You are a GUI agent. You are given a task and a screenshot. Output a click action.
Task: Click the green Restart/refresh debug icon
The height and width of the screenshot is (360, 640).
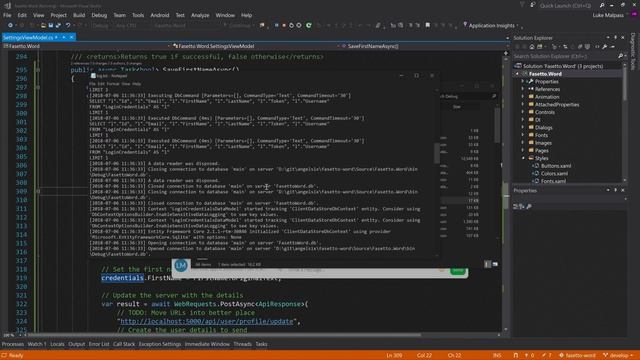309,25
